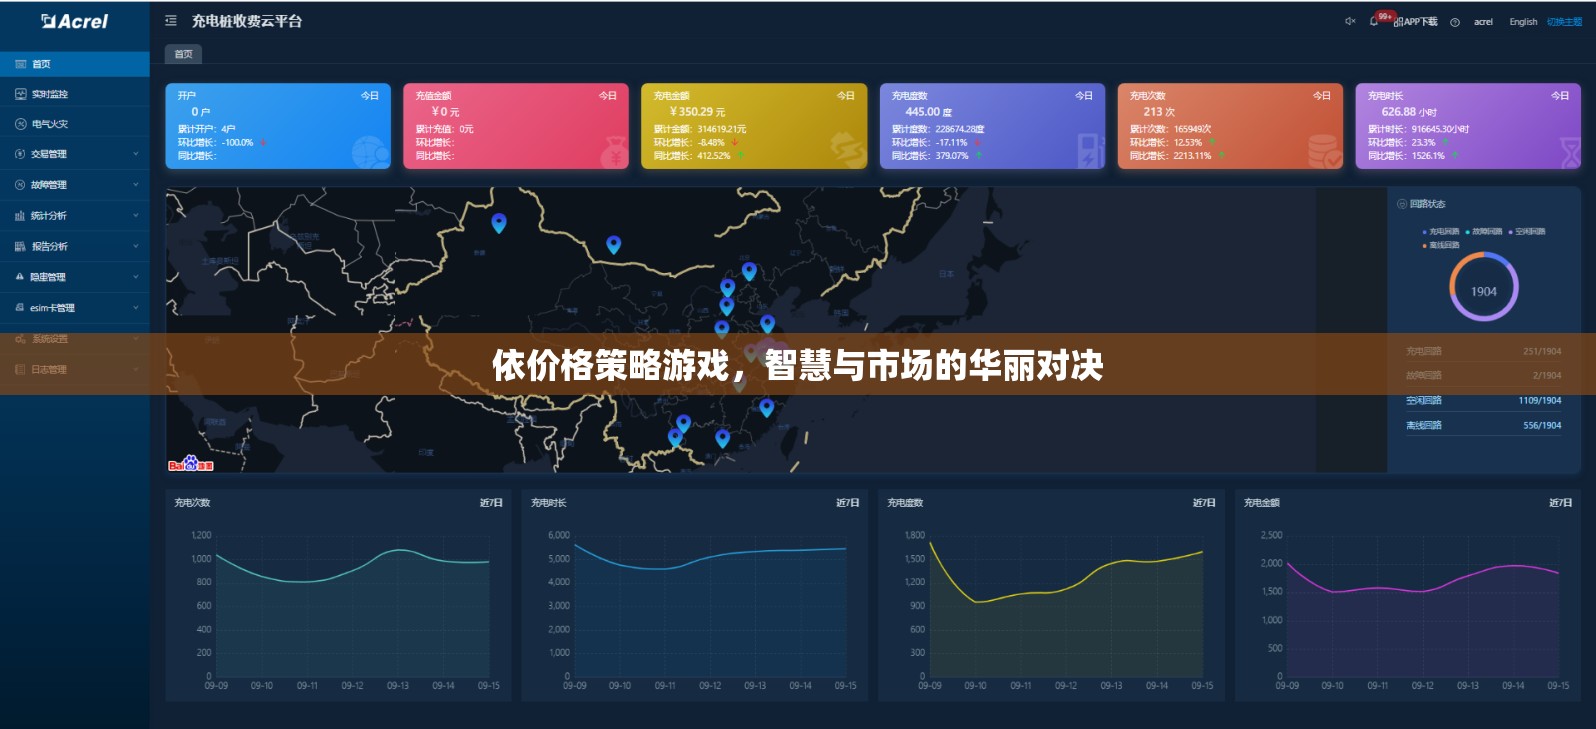Click the money-bag icon on the 充值金额 card
The width and height of the screenshot is (1596, 729).
coord(613,152)
